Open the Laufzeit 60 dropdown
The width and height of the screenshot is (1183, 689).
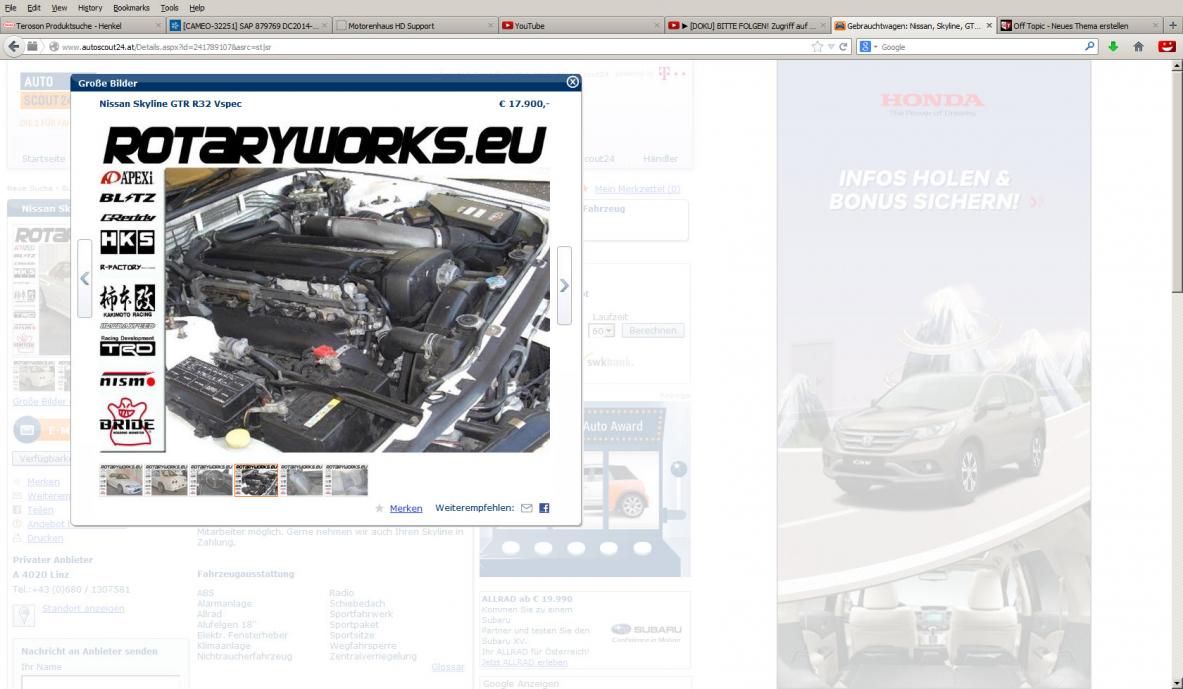click(602, 330)
